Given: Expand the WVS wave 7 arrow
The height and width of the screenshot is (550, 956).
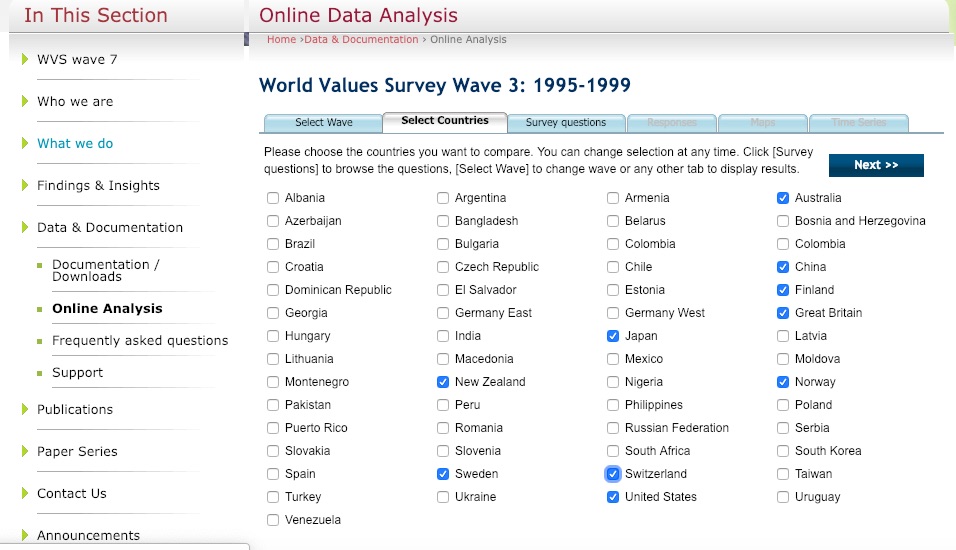Looking at the screenshot, I should (25, 59).
